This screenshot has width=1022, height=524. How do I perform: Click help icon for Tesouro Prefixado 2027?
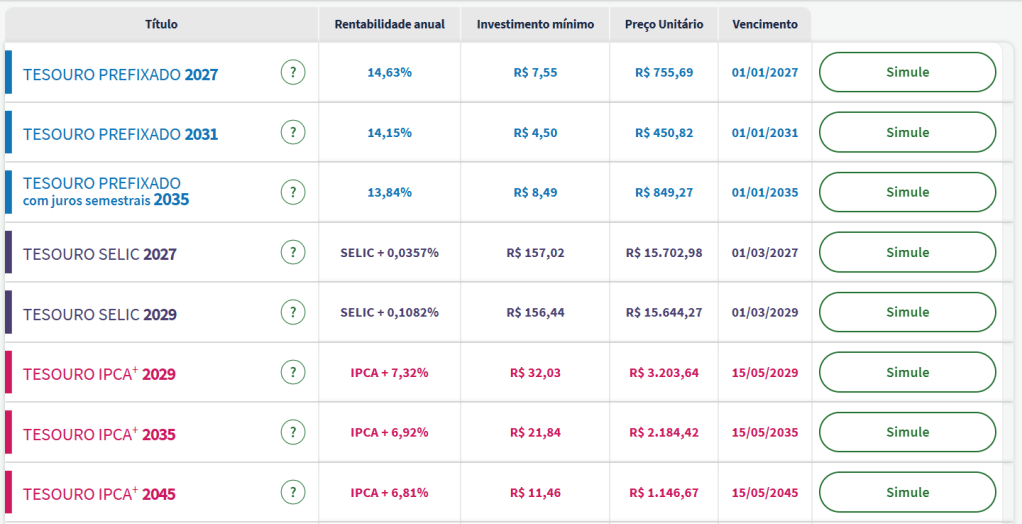[x=292, y=72]
